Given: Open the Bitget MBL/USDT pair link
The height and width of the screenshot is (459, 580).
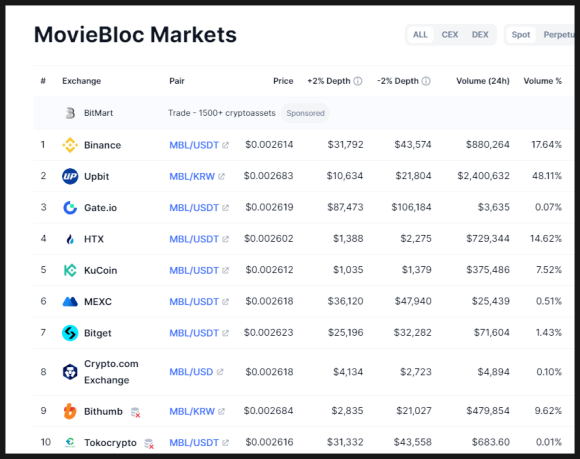Looking at the screenshot, I should pos(194,333).
